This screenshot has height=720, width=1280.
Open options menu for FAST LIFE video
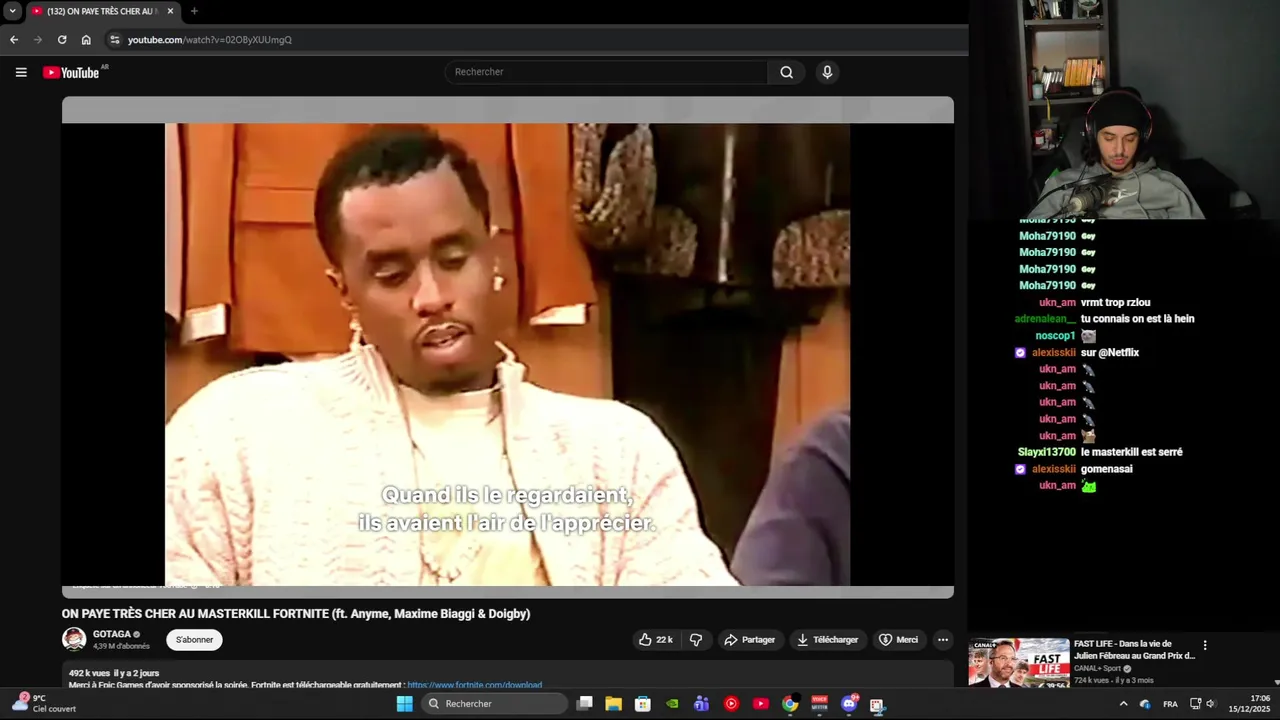click(1205, 646)
